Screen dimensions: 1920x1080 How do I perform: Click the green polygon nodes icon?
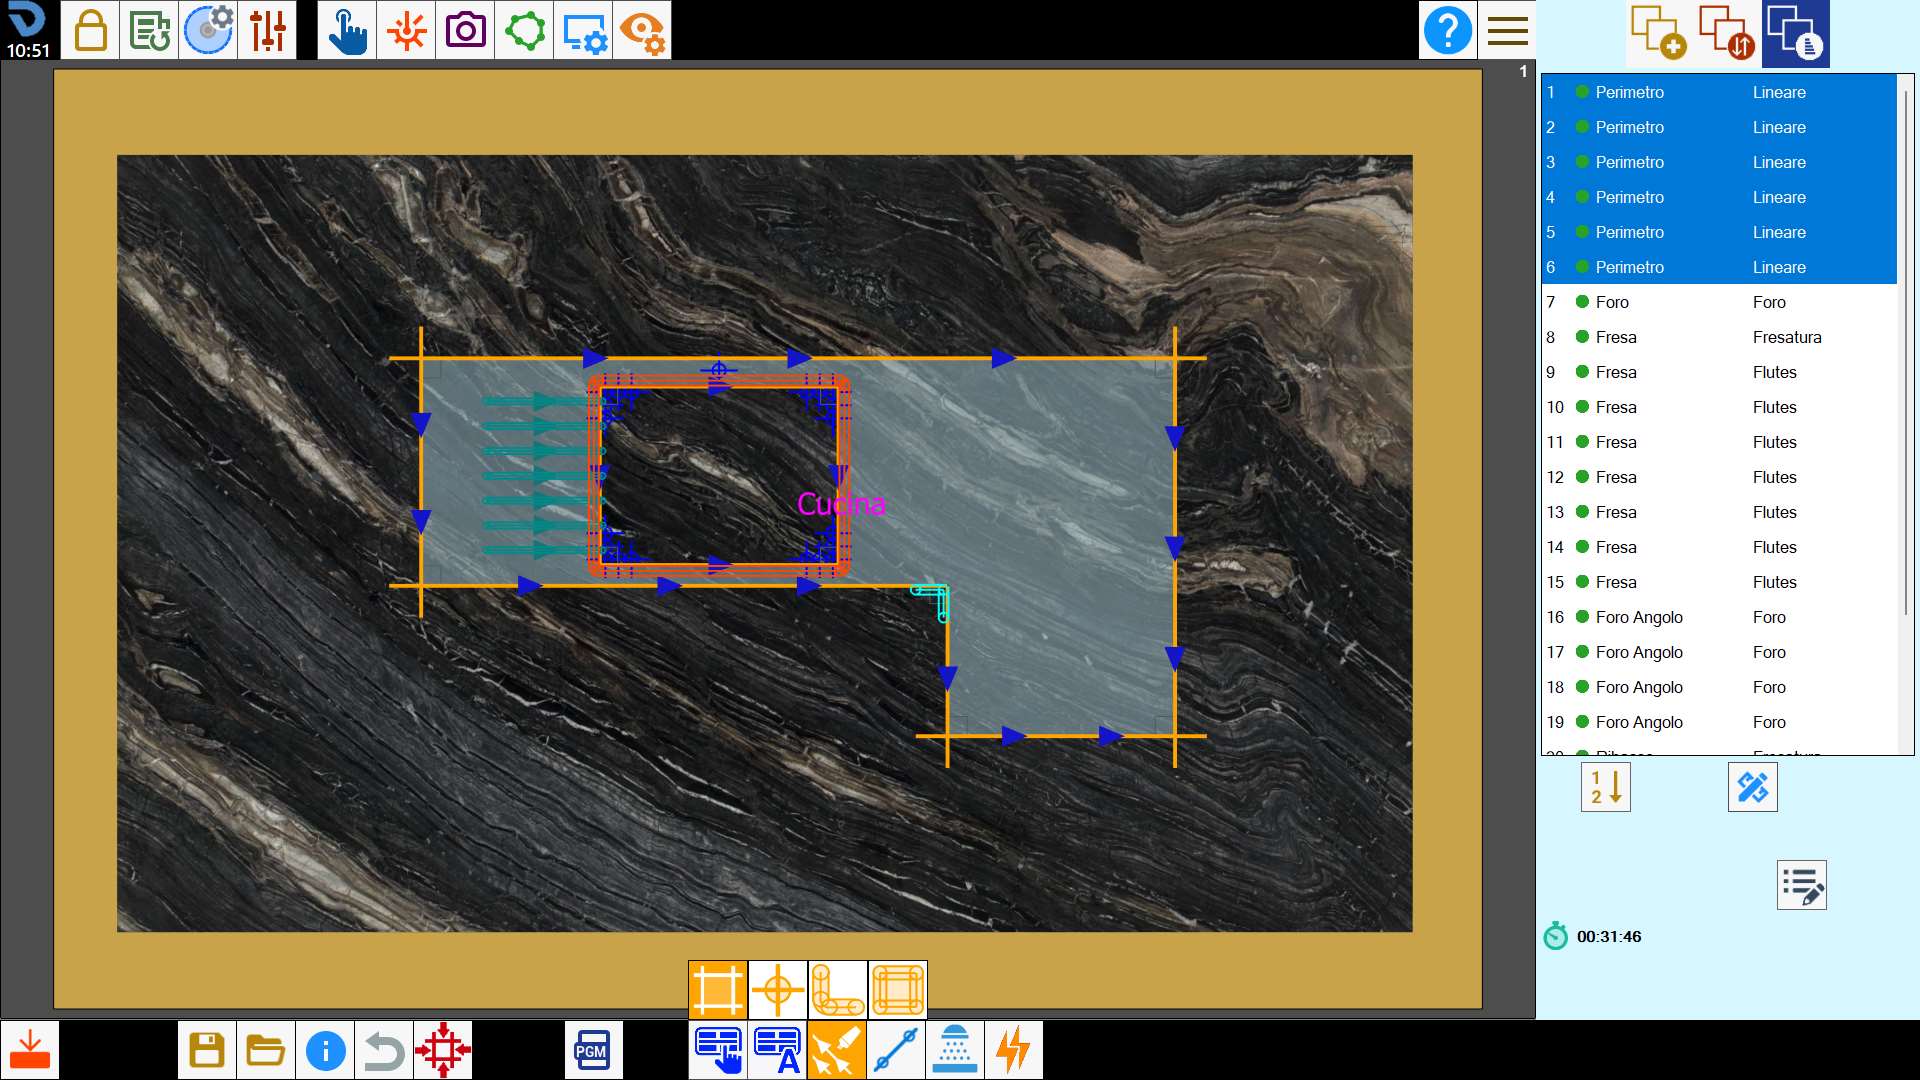tap(524, 30)
